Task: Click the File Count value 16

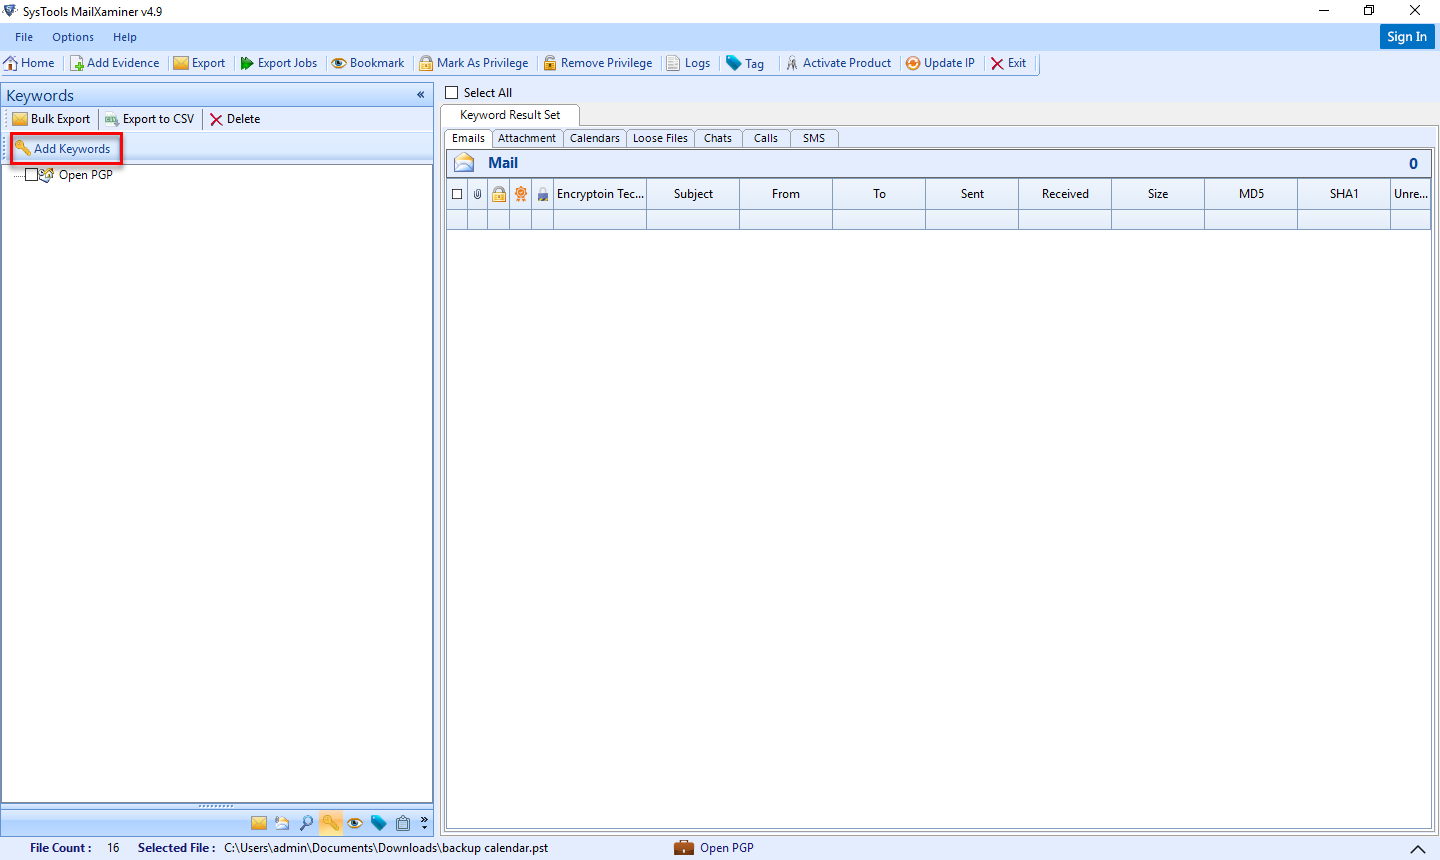Action: pos(113,848)
